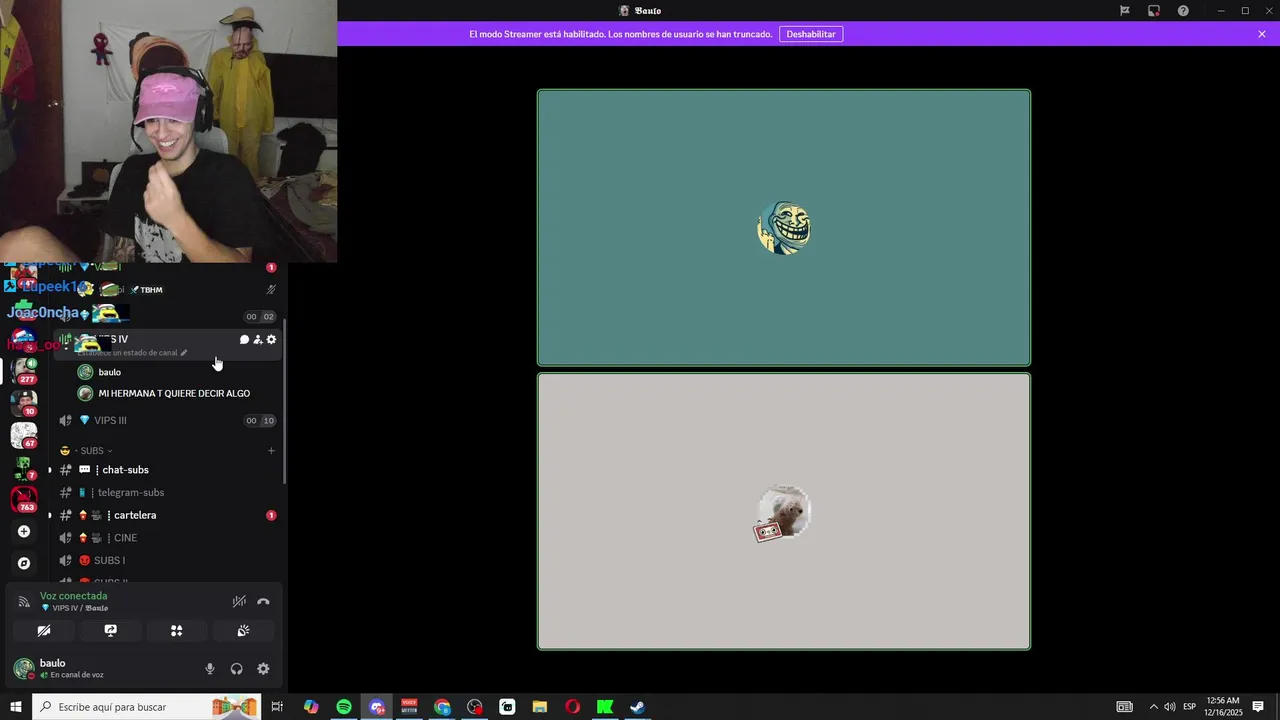Viewport: 1280px width, 720px height.
Task: Edit the channel status pencil icon
Action: pos(184,353)
